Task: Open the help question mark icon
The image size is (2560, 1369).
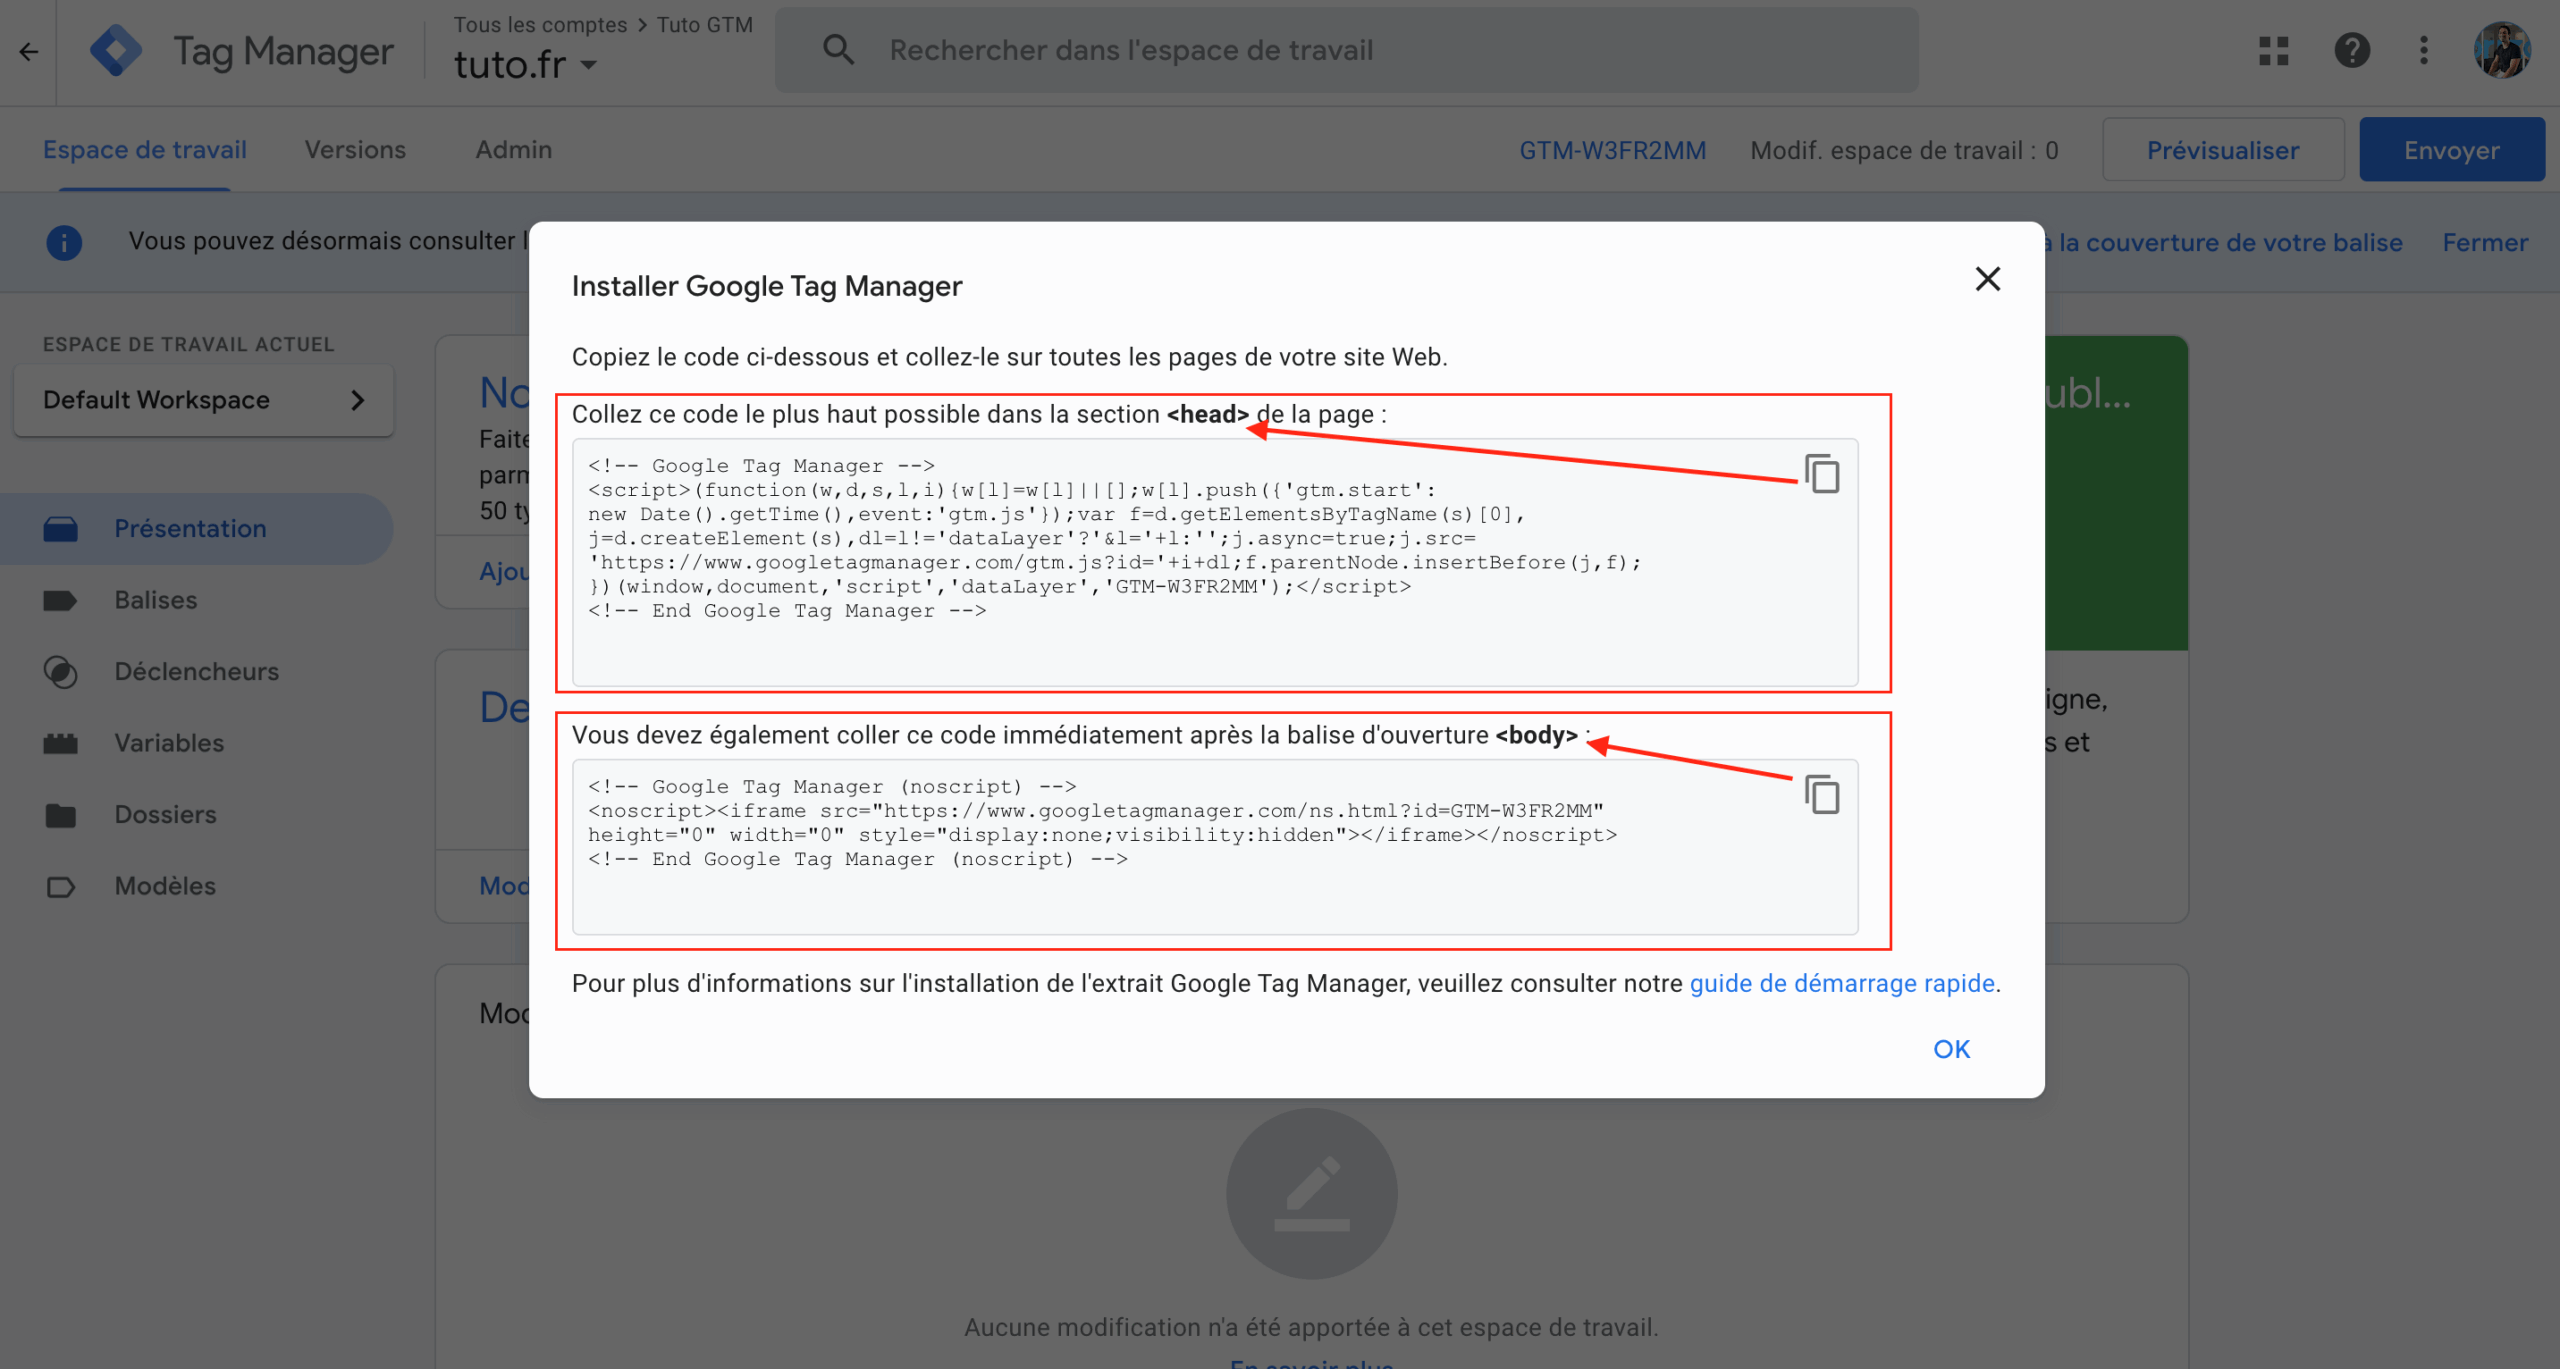Action: tap(2351, 50)
